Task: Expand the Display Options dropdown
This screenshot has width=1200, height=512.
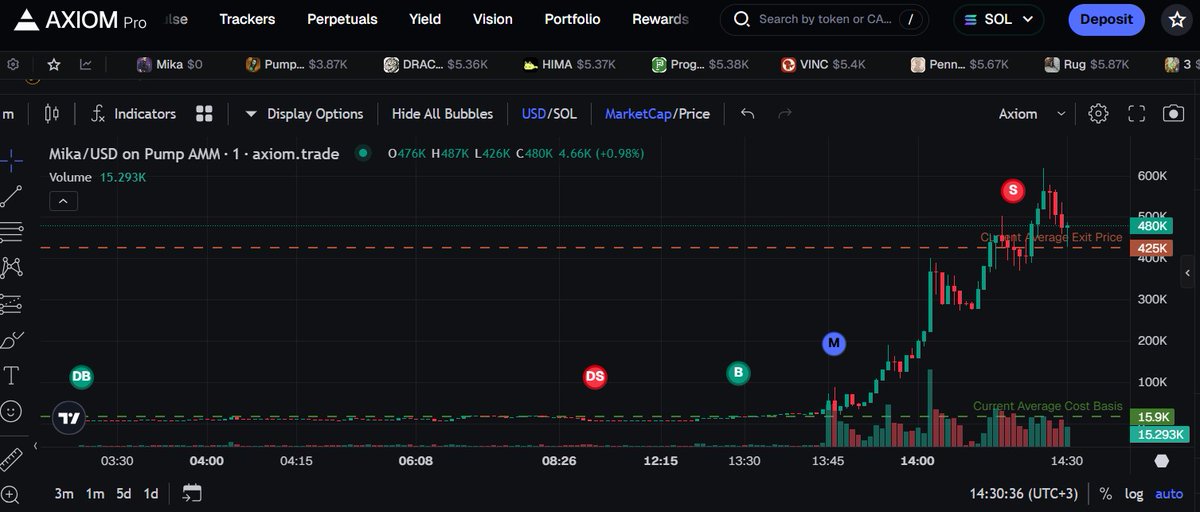Action: click(304, 113)
